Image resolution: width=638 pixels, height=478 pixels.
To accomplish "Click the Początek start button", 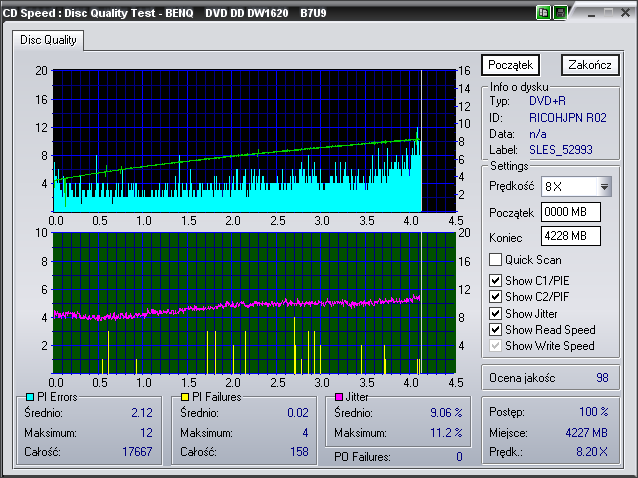I will click(x=510, y=65).
